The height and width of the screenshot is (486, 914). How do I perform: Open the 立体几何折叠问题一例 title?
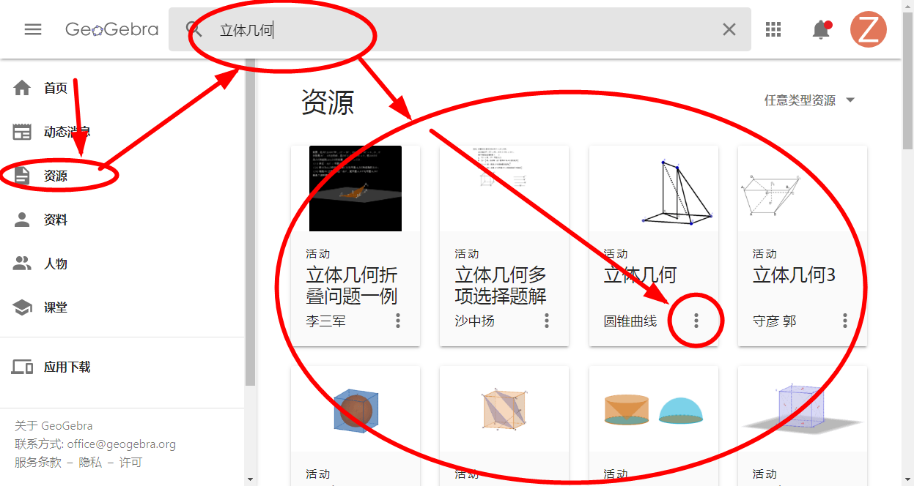point(351,286)
